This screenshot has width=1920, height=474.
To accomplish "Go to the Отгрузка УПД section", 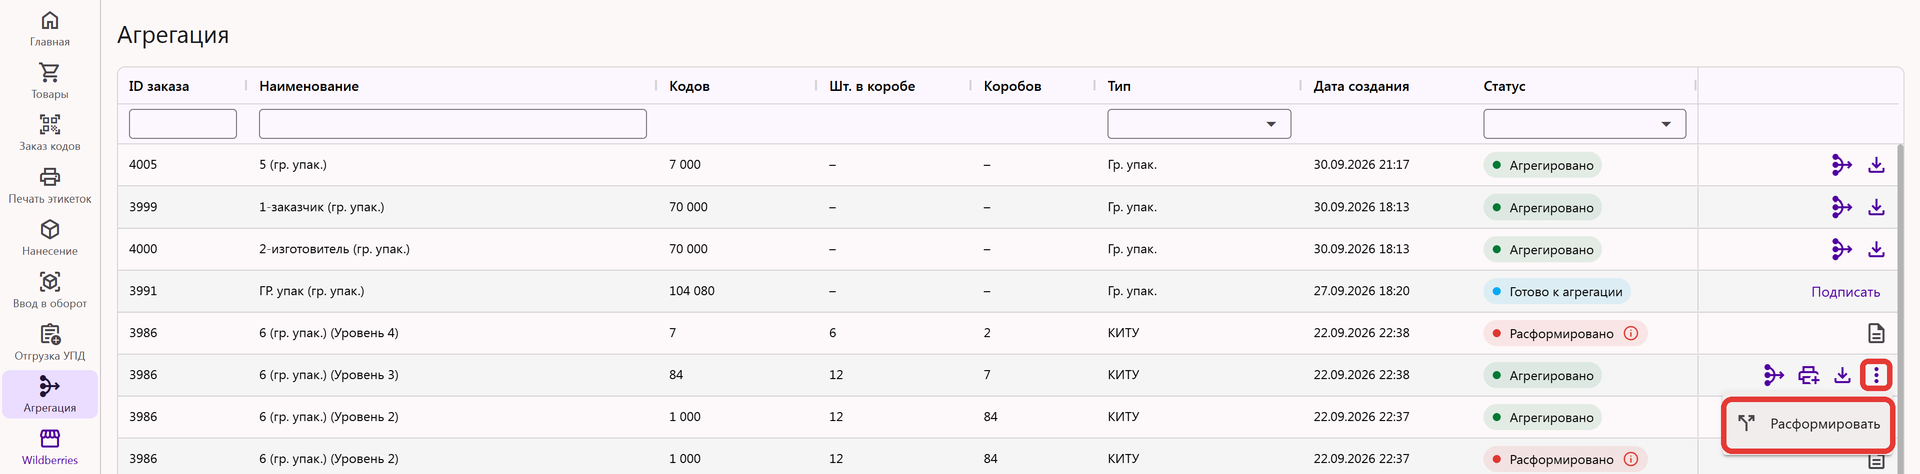I will pos(50,343).
